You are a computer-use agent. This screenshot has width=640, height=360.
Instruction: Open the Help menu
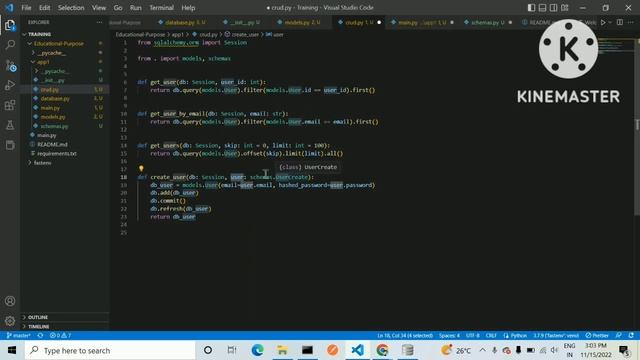[x=188, y=8]
